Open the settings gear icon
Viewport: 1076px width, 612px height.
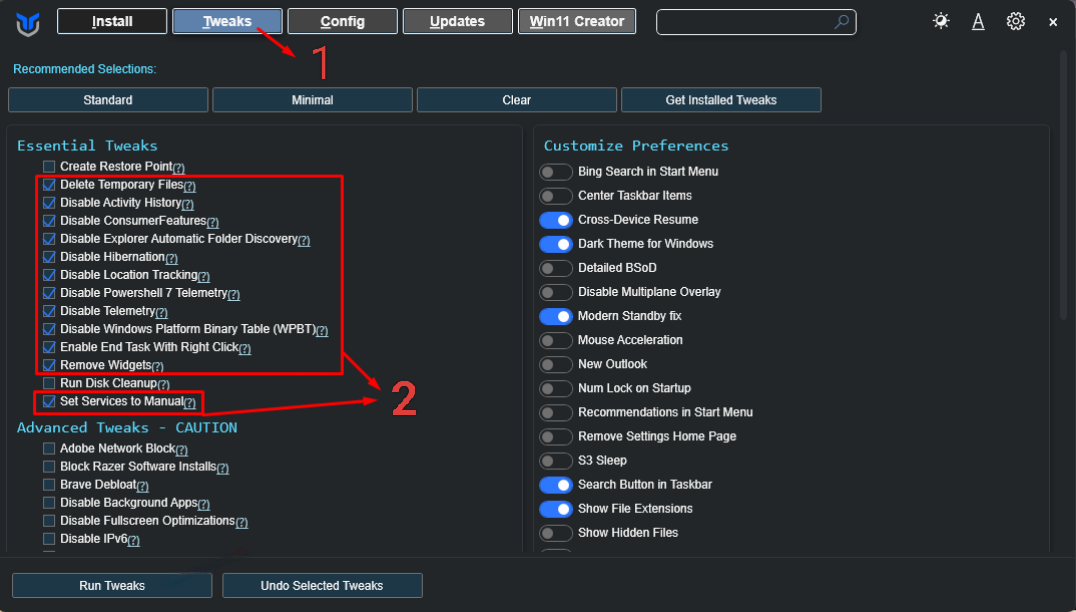(x=1016, y=21)
